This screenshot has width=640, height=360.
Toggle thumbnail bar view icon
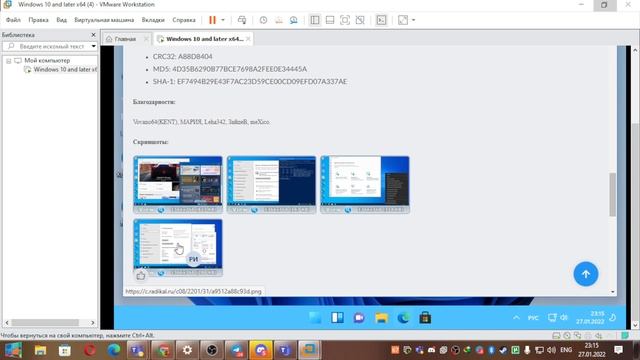[x=330, y=20]
